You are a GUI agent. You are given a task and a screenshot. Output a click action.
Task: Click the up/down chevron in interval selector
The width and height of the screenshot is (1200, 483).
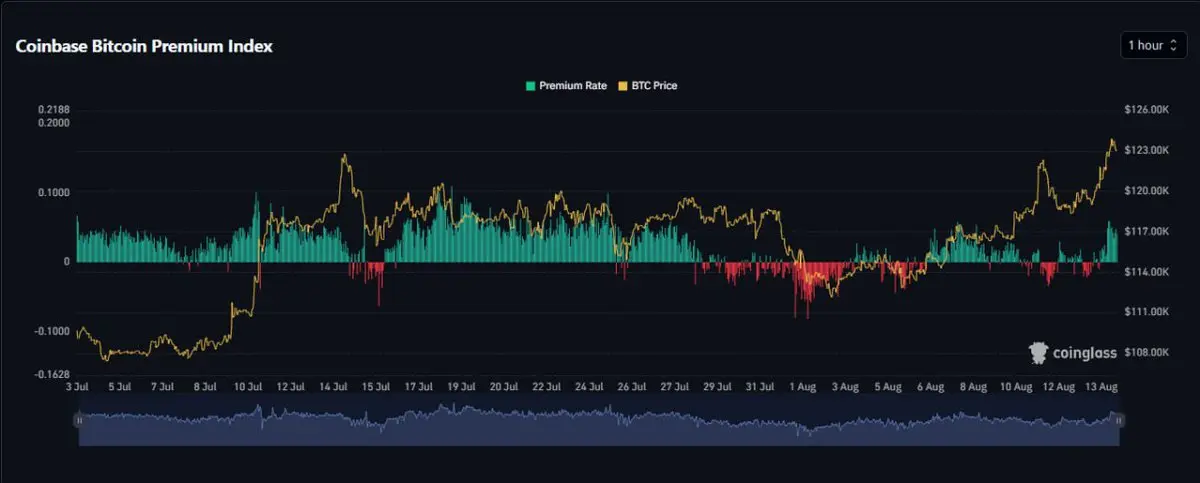[x=1174, y=46]
